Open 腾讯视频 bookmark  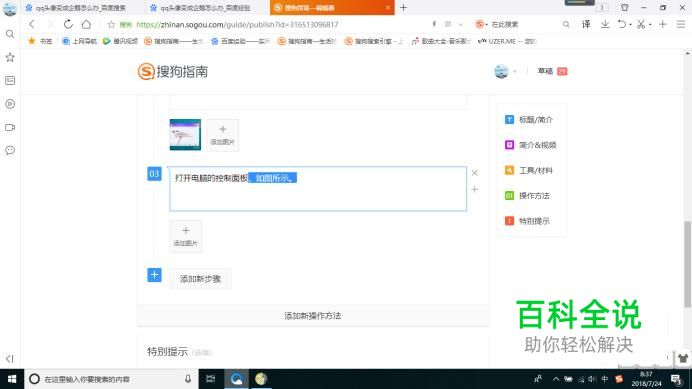pyautogui.click(x=120, y=41)
